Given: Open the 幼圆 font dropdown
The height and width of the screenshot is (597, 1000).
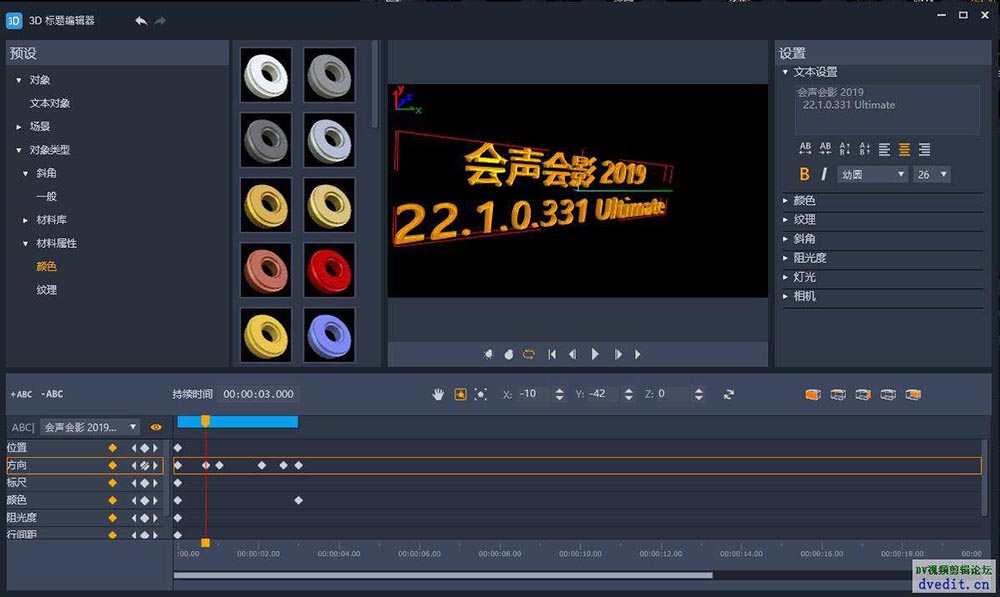Looking at the screenshot, I should click(x=872, y=174).
